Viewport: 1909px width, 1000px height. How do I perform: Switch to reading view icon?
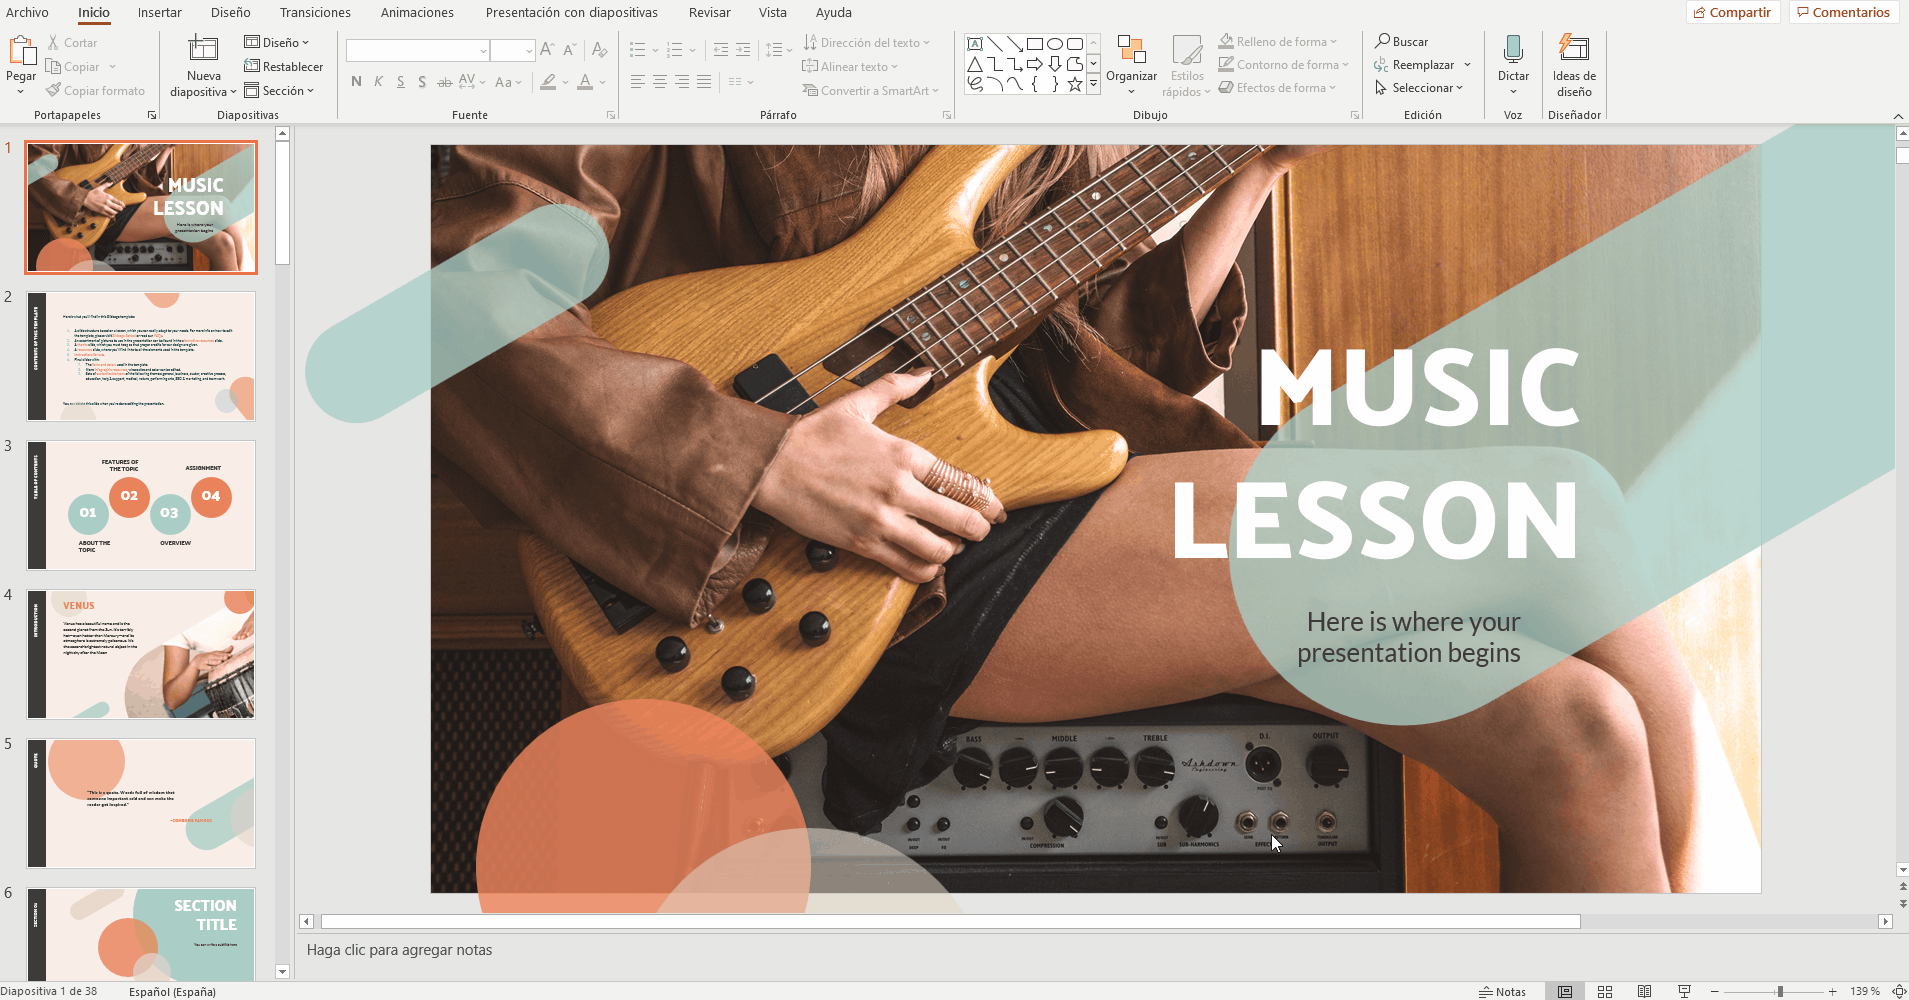[x=1645, y=991]
